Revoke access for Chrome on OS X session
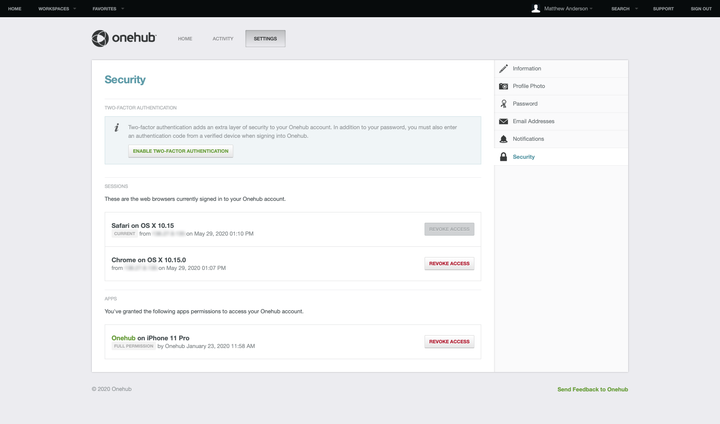Viewport: 720px width, 424px height. click(449, 264)
